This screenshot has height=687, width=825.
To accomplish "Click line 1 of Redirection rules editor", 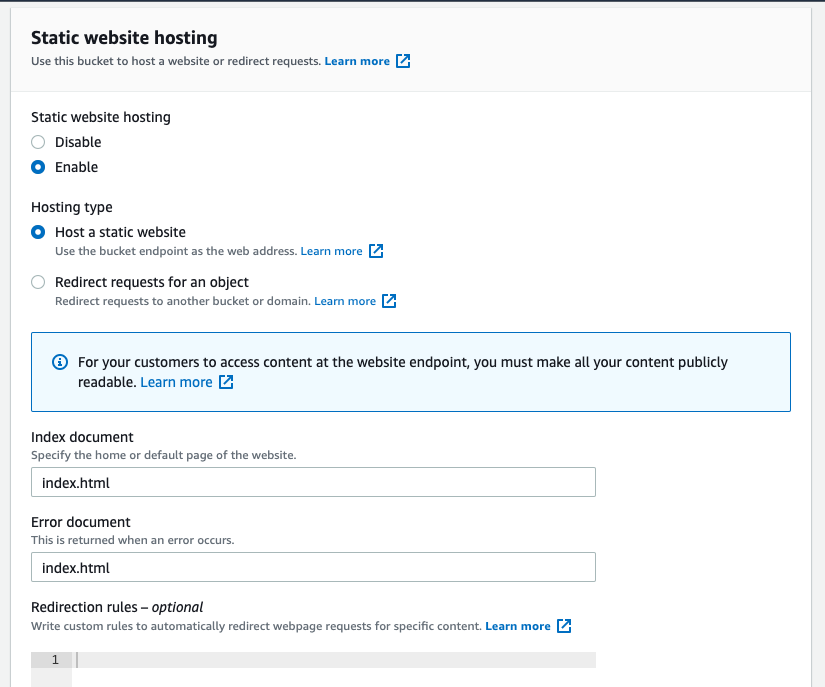I will tap(334, 660).
